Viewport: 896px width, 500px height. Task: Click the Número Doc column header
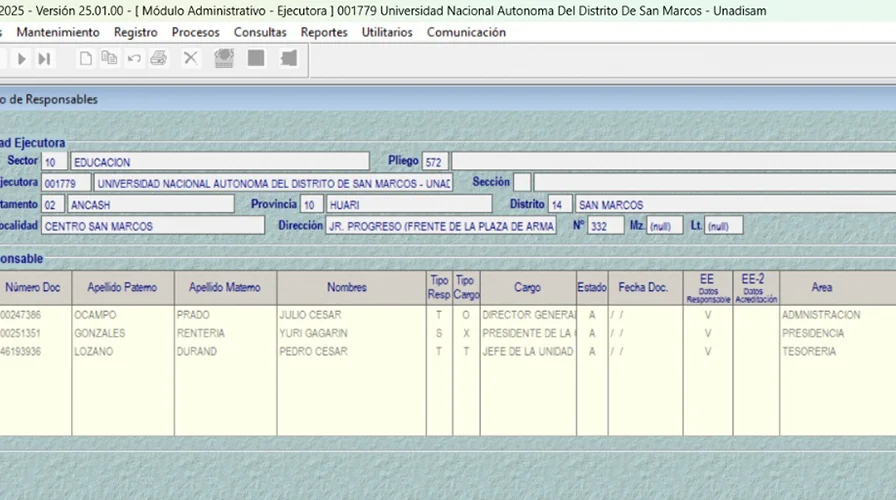point(35,287)
